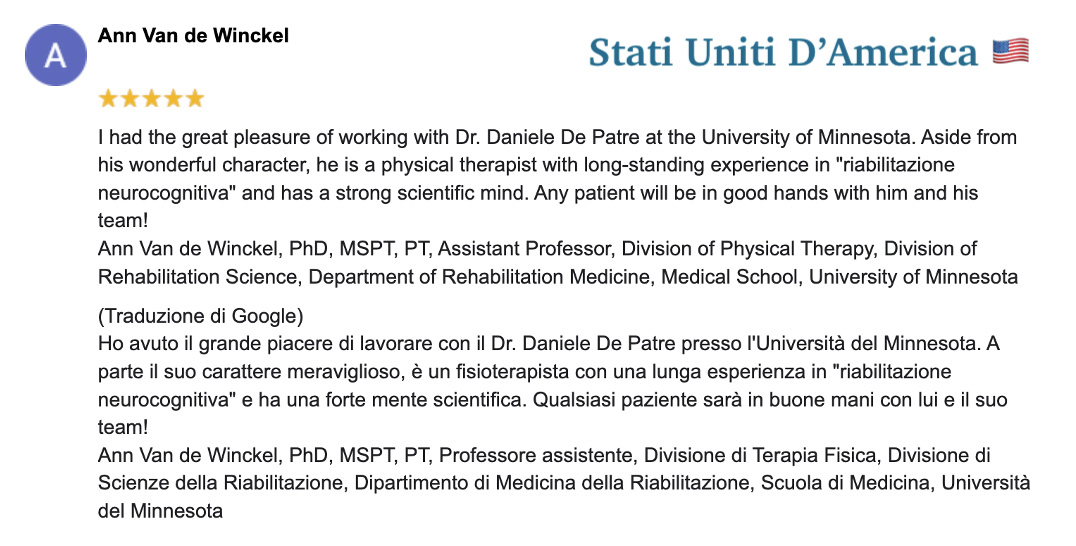
Task: Click the American flag emoji
Action: pyautogui.click(x=1011, y=52)
